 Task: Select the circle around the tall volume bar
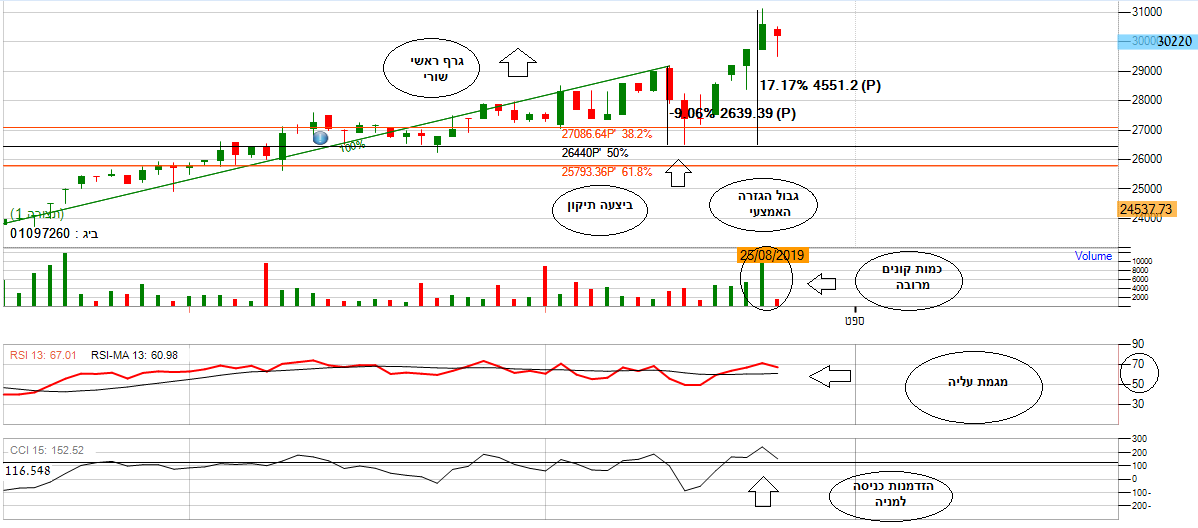pos(764,281)
